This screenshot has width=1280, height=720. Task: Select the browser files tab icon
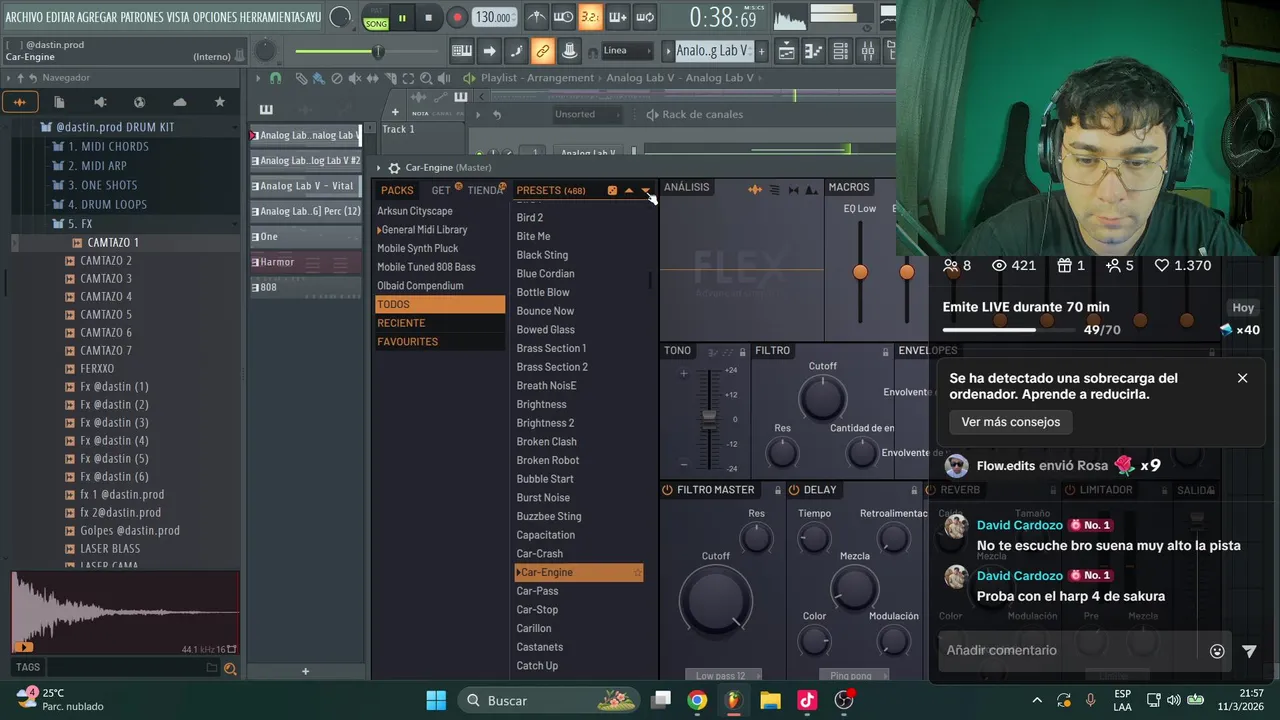pyautogui.click(x=59, y=102)
